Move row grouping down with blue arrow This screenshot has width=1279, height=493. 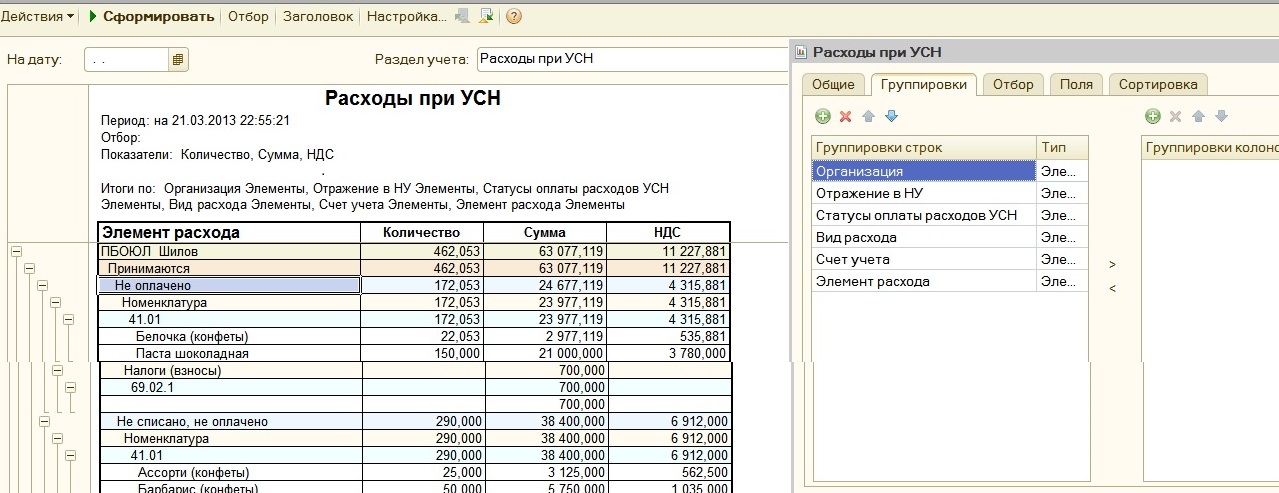tap(891, 117)
